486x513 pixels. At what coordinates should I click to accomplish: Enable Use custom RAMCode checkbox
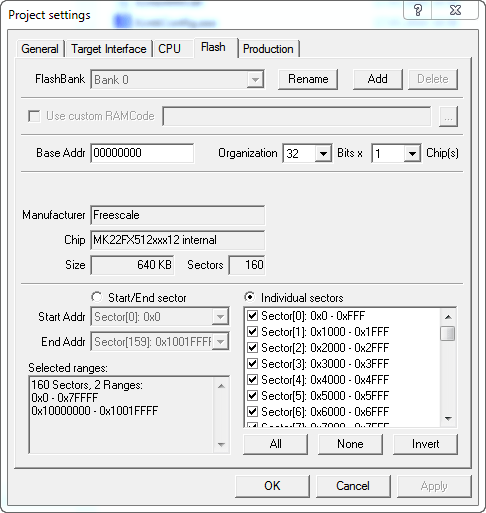click(34, 116)
